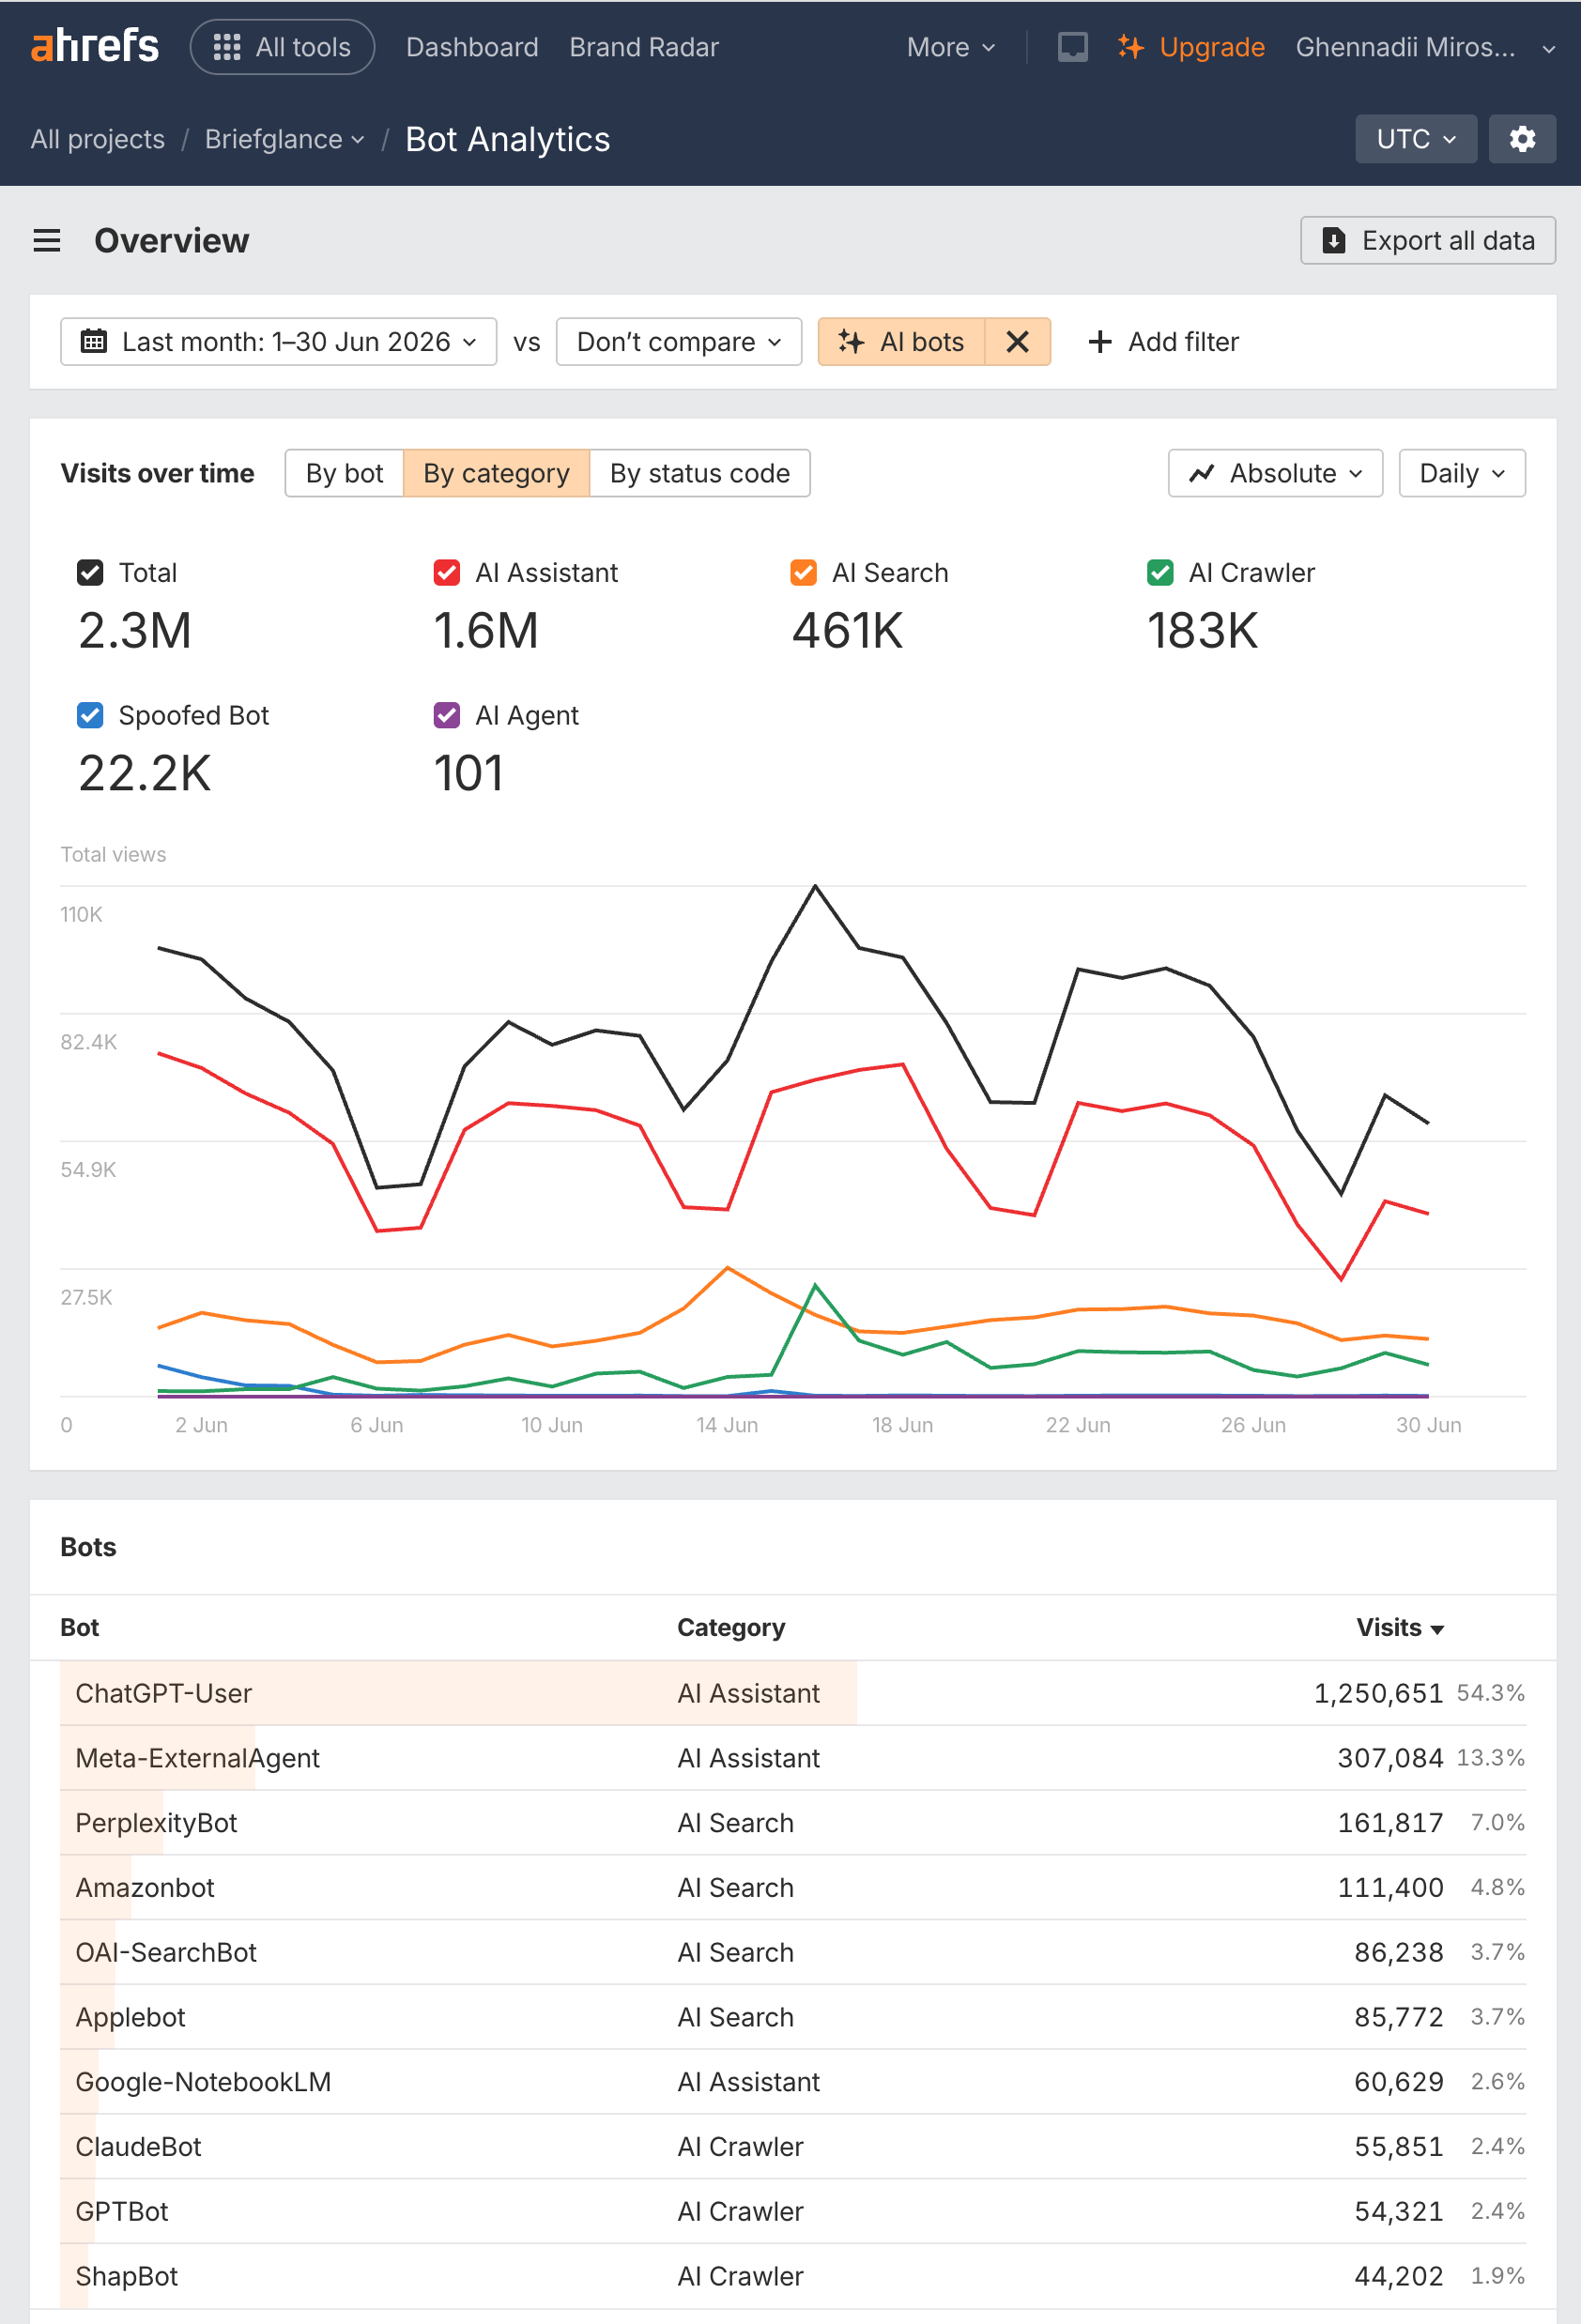Click the screen mode icon in header
This screenshot has width=1581, height=2324.
pyautogui.click(x=1072, y=47)
